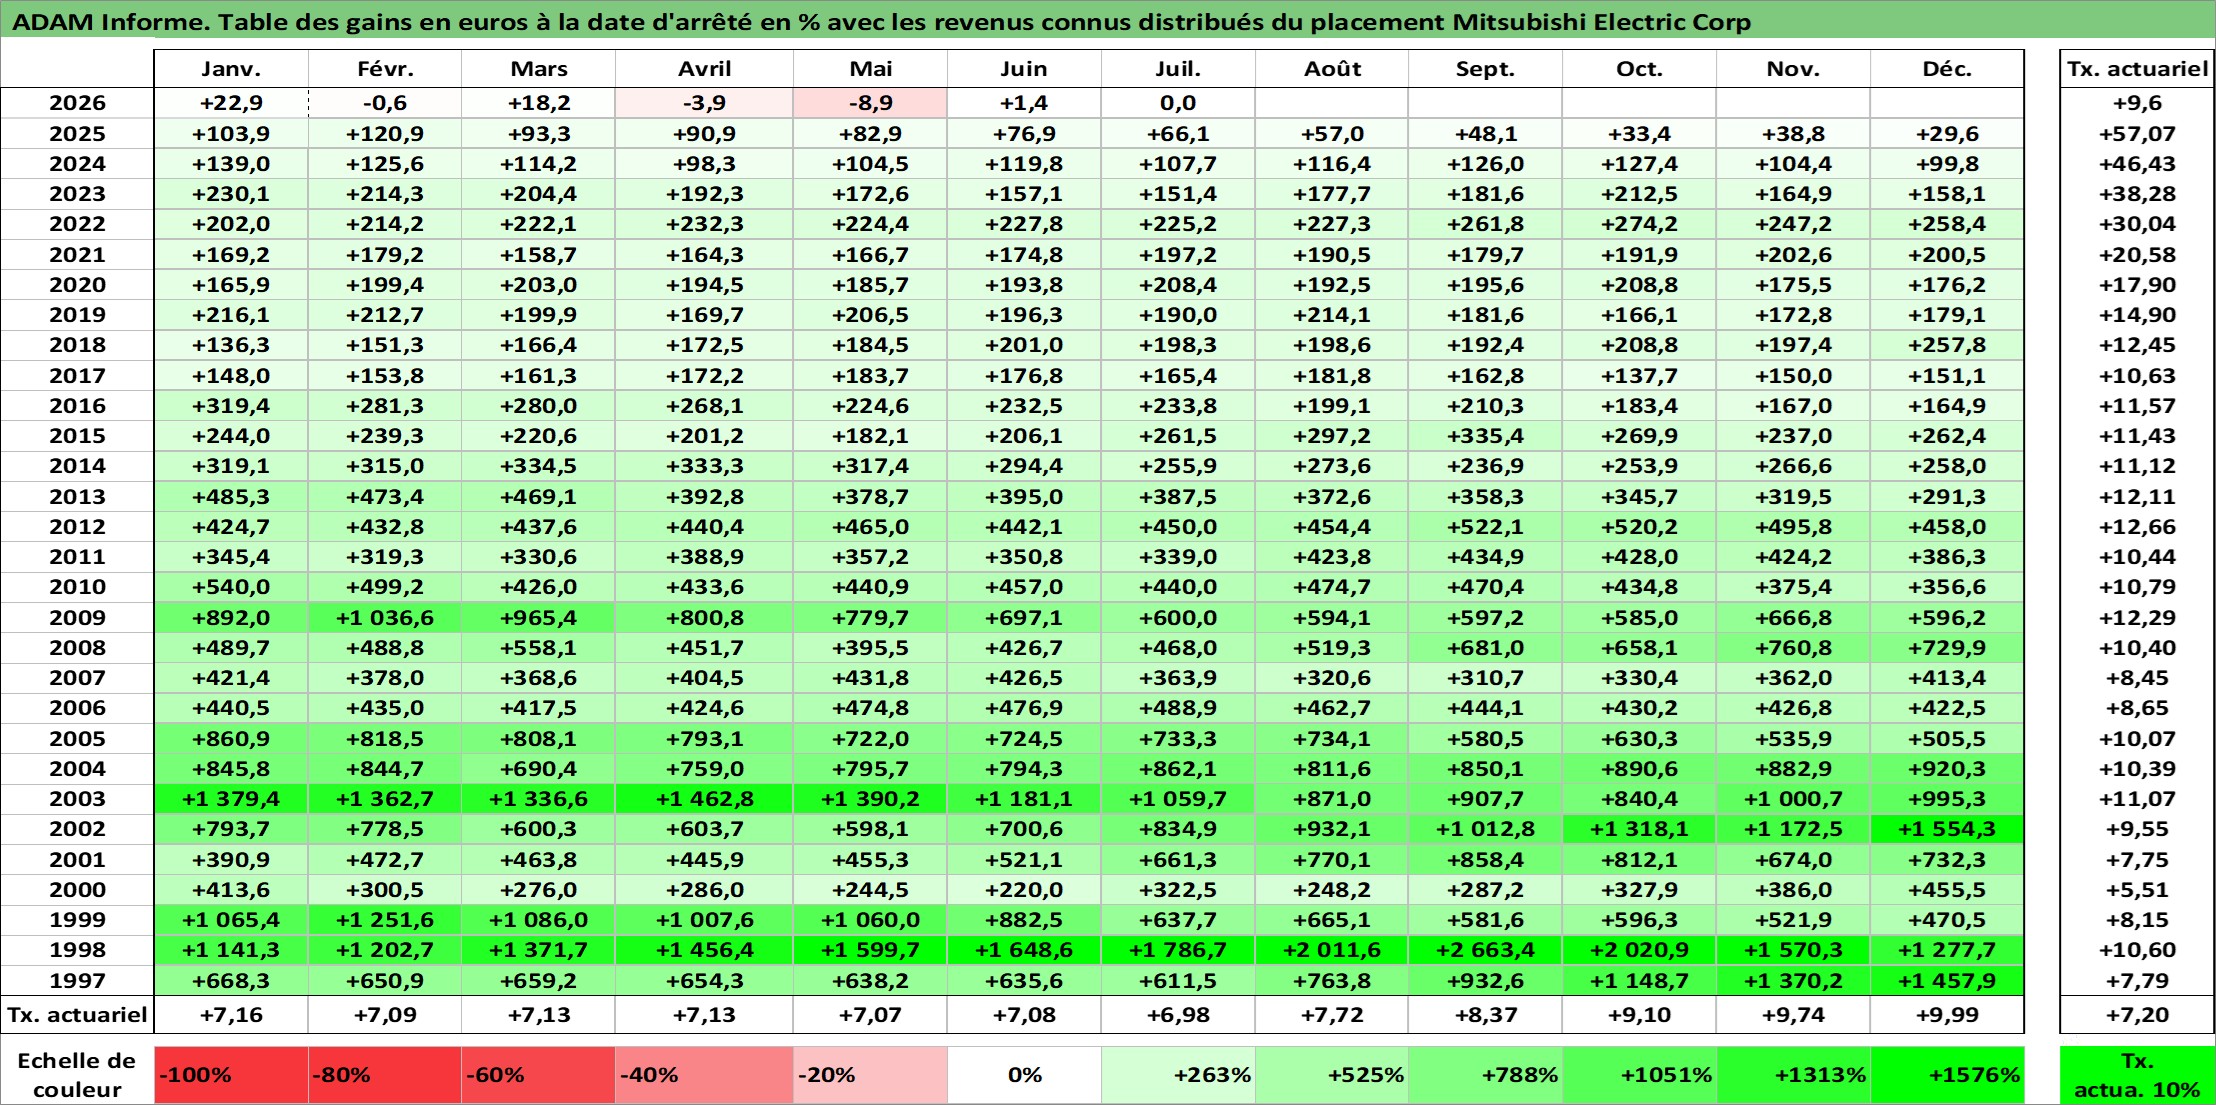
Task: Select the +5,51 actuarial rate for 2000
Action: pos(2137,890)
